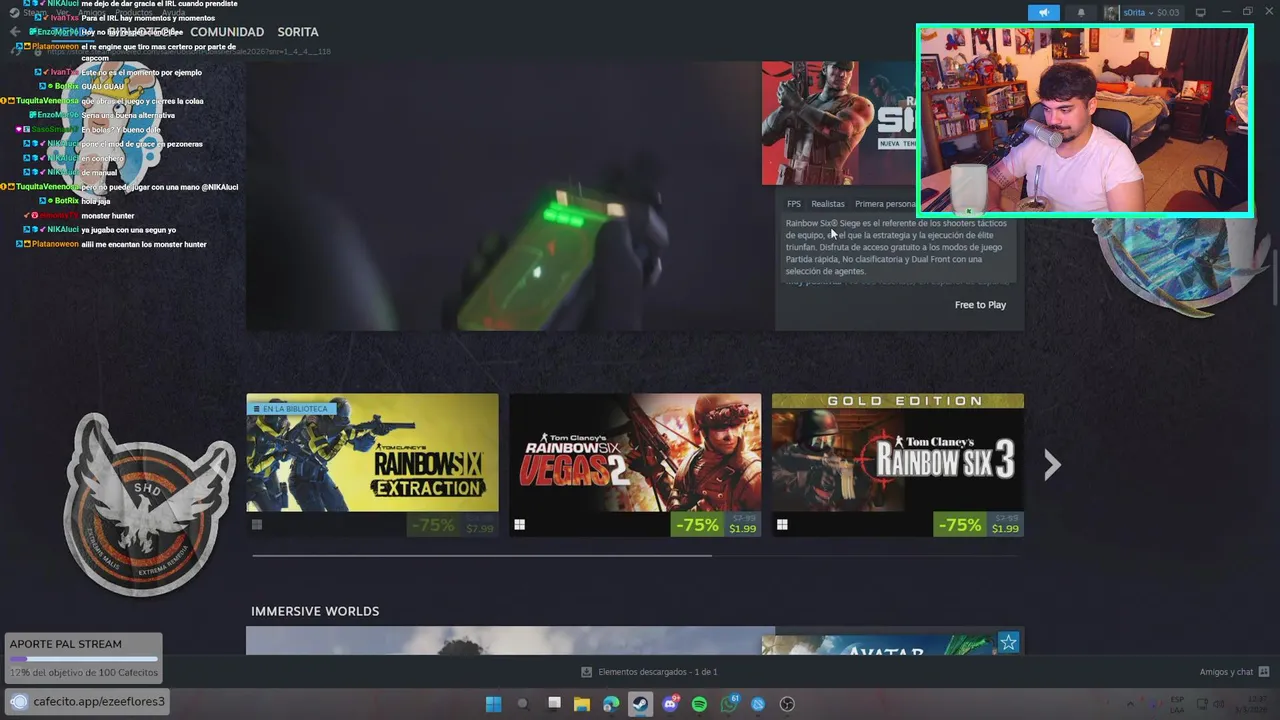
Task: Click the carousel horizontal scroll bar
Action: point(482,555)
